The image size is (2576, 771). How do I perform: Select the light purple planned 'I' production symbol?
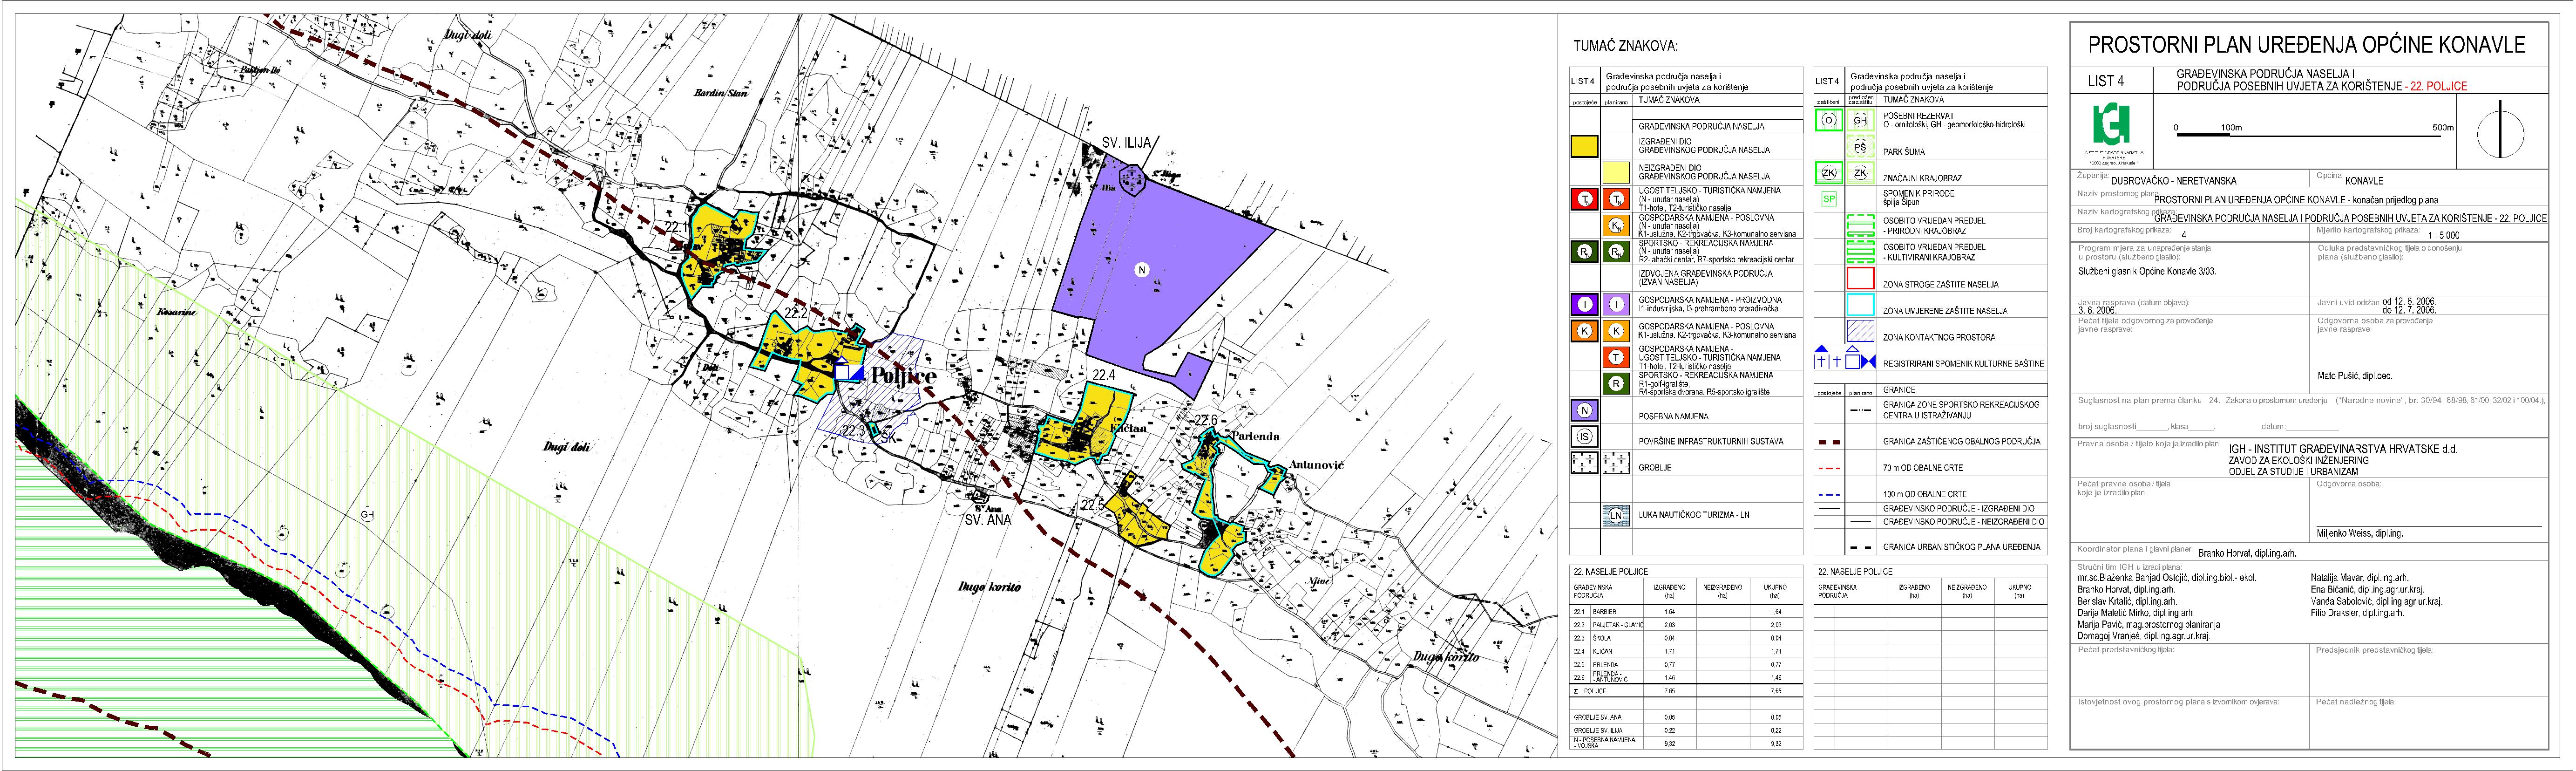(x=1616, y=305)
